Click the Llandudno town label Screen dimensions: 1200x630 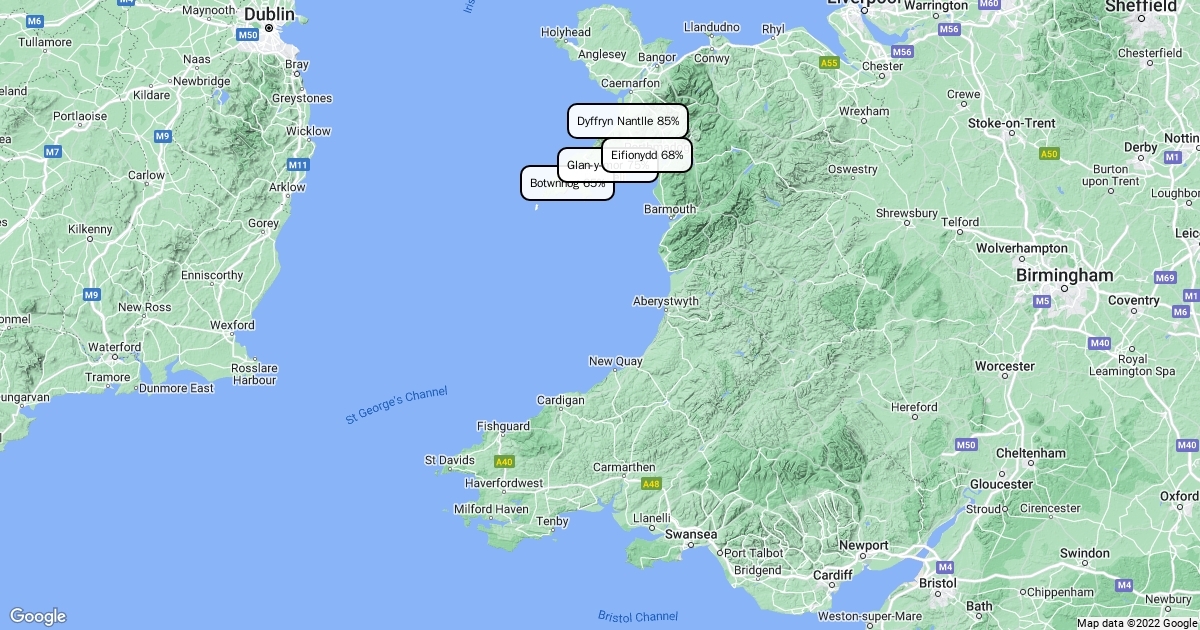tap(711, 26)
